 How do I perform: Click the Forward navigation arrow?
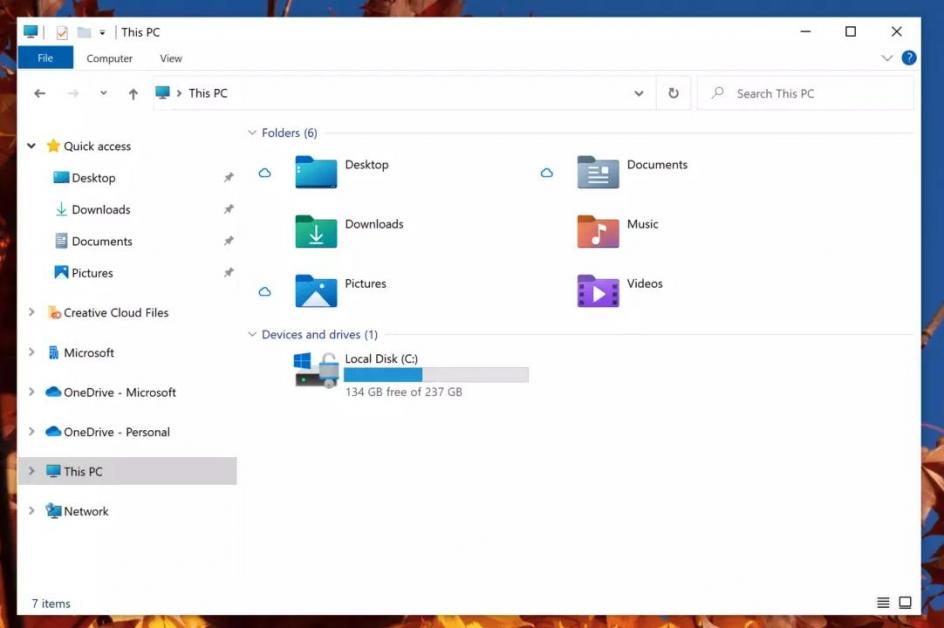pyautogui.click(x=73, y=93)
